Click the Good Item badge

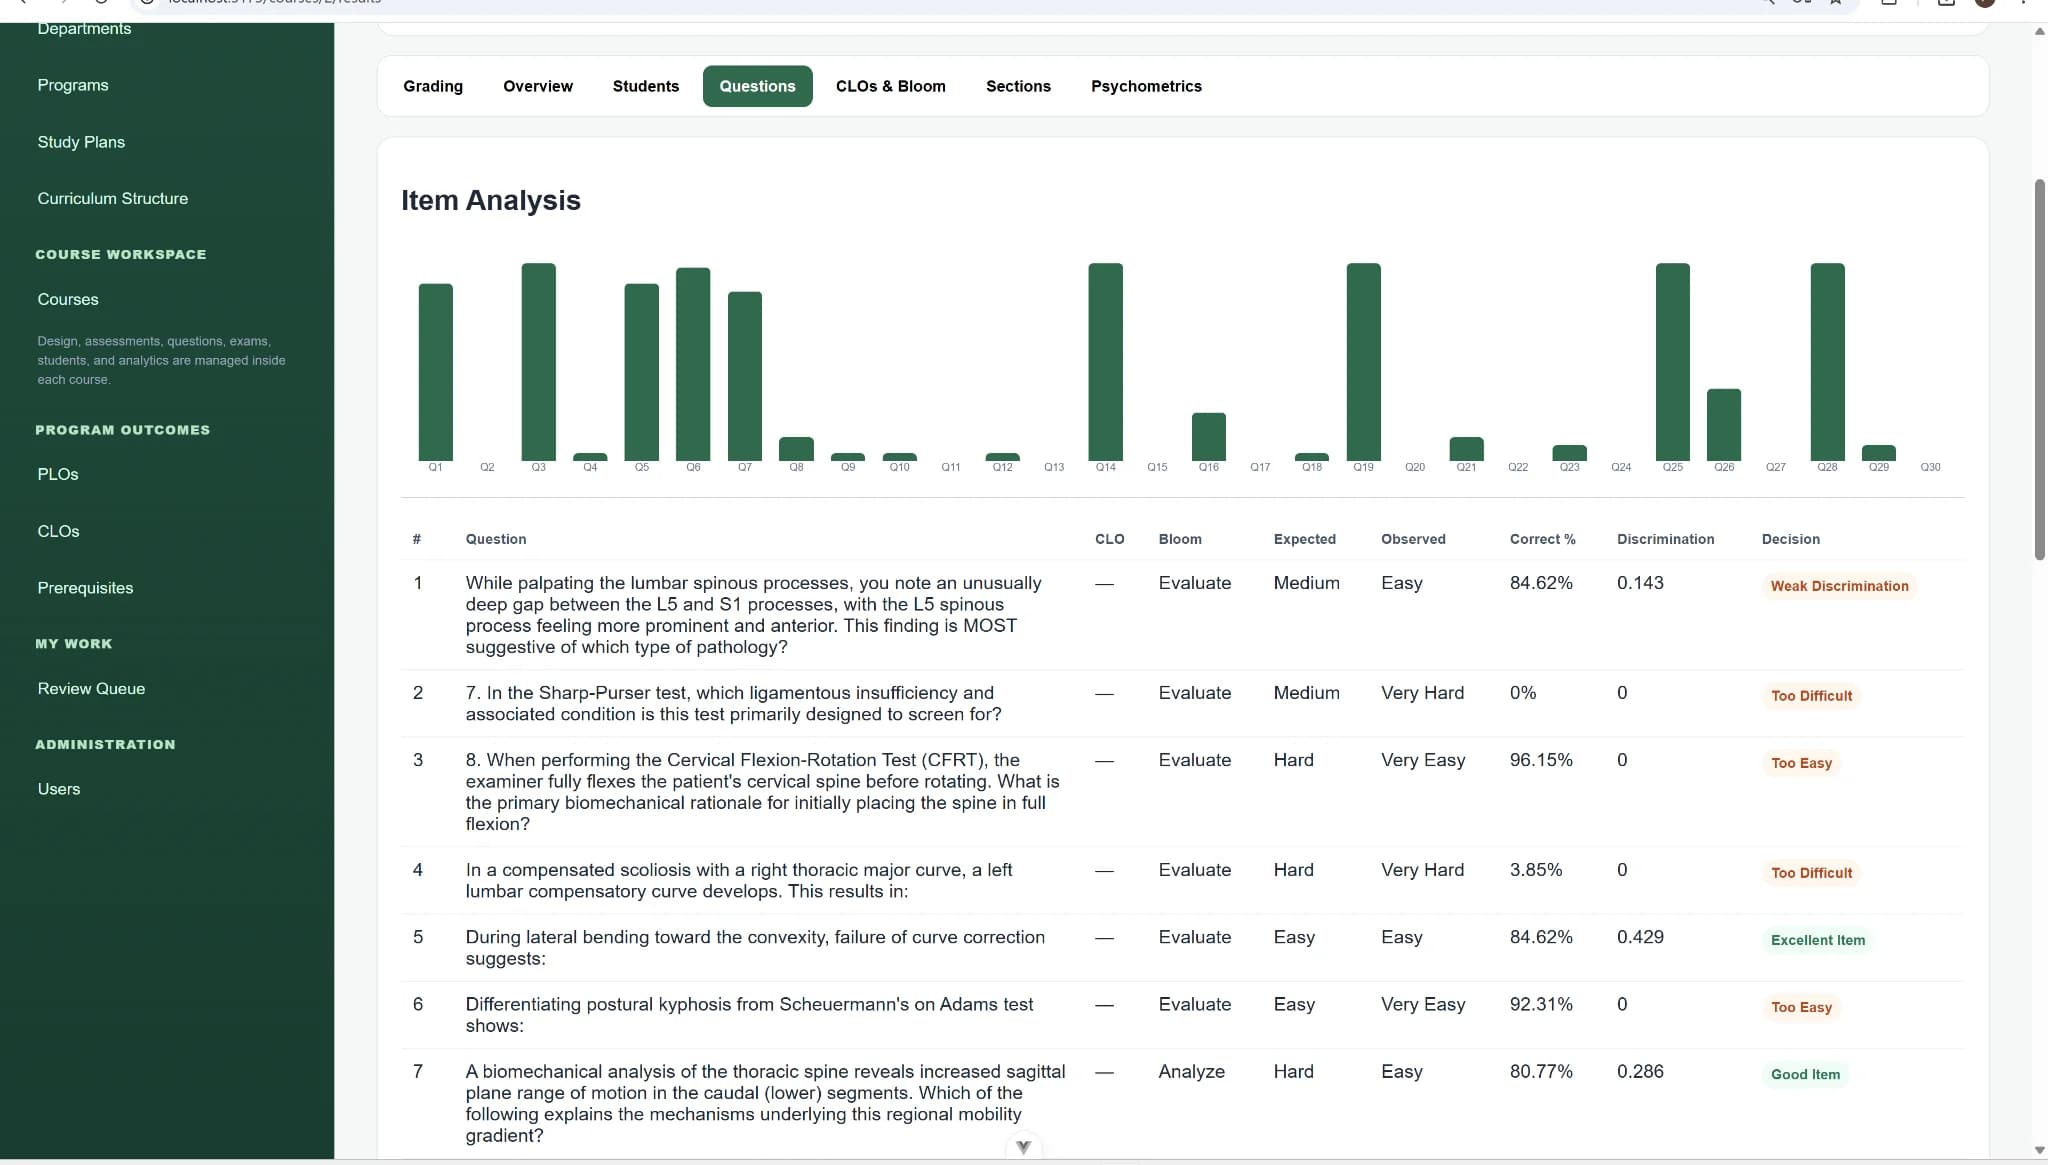pyautogui.click(x=1805, y=1074)
